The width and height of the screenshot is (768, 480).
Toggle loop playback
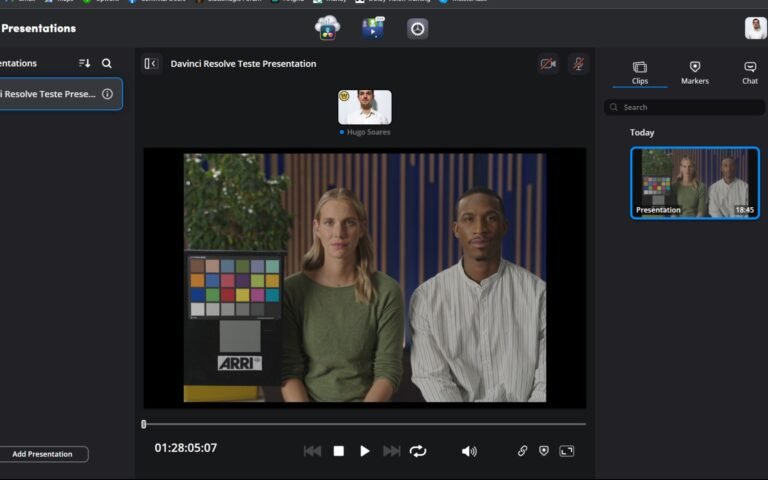418,451
